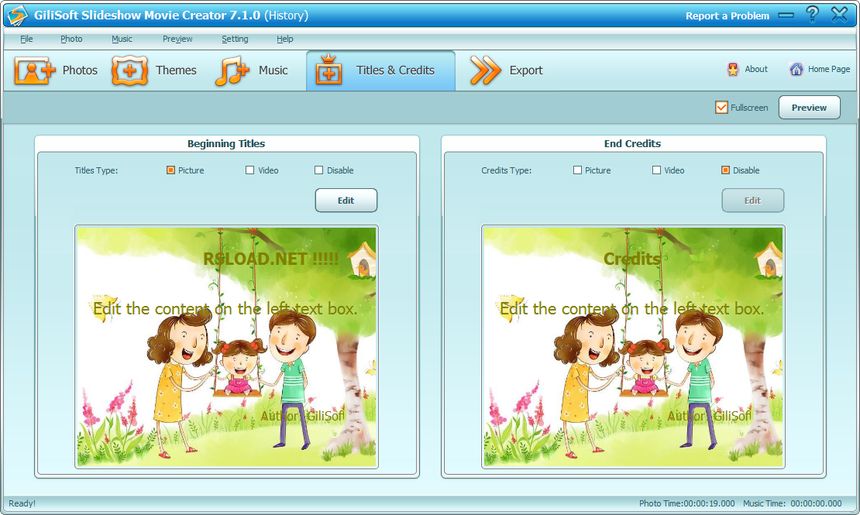Open the File menu
Viewport: 860px width, 515px height.
(x=26, y=39)
